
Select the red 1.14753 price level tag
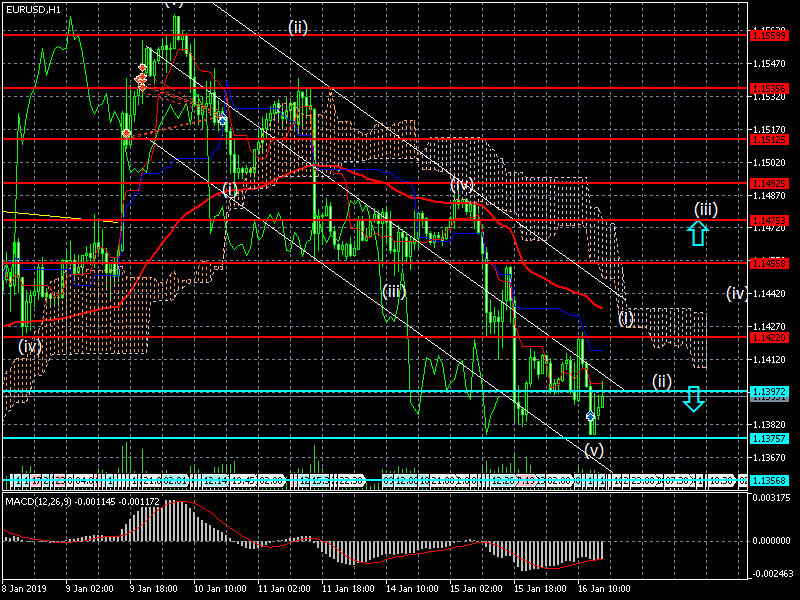[x=769, y=220]
